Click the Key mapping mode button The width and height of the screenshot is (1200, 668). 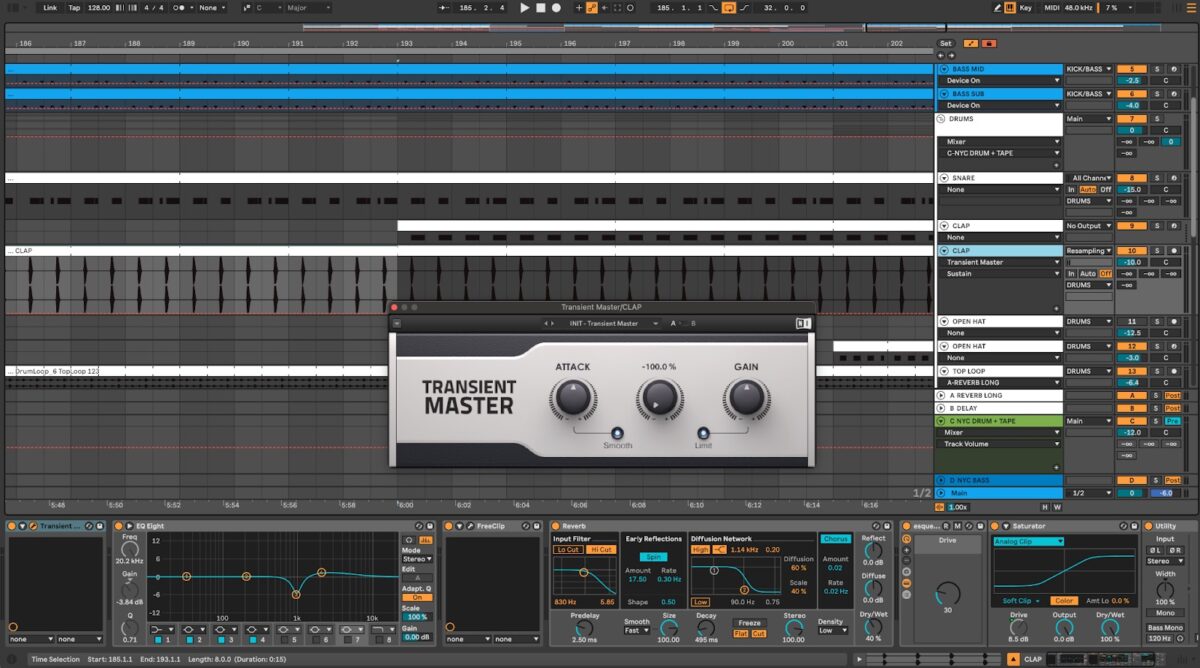click(1025, 7)
